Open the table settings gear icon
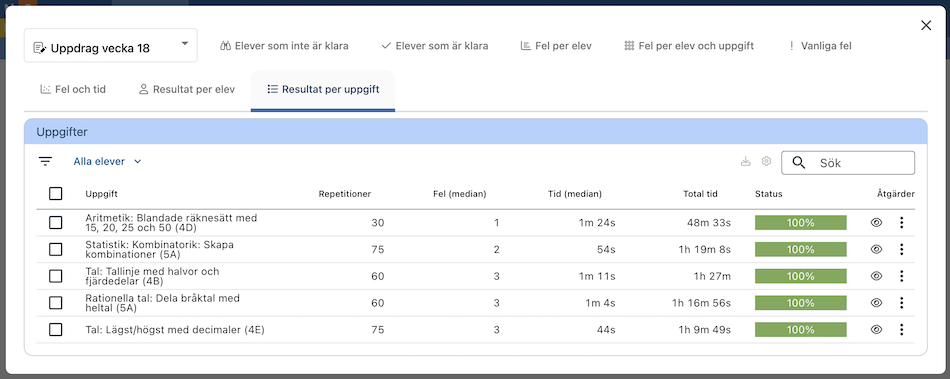The height and width of the screenshot is (379, 950). point(766,161)
